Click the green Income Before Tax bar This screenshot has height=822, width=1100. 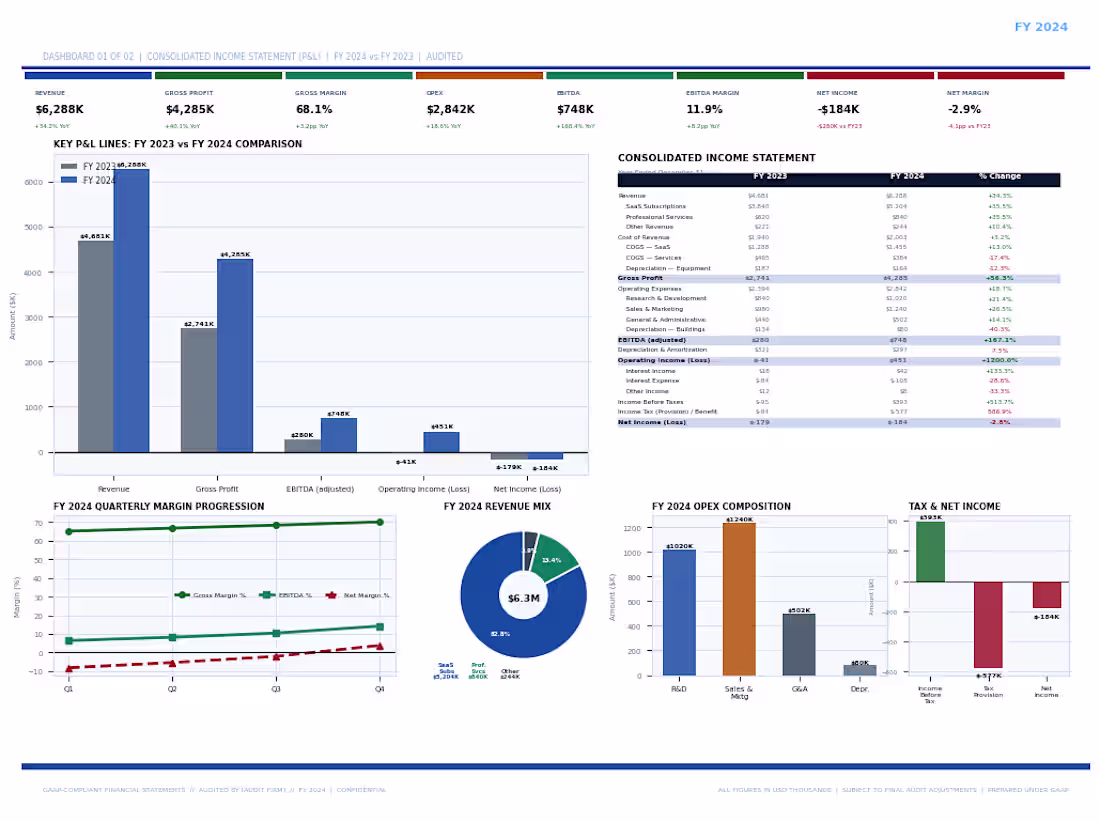point(930,552)
